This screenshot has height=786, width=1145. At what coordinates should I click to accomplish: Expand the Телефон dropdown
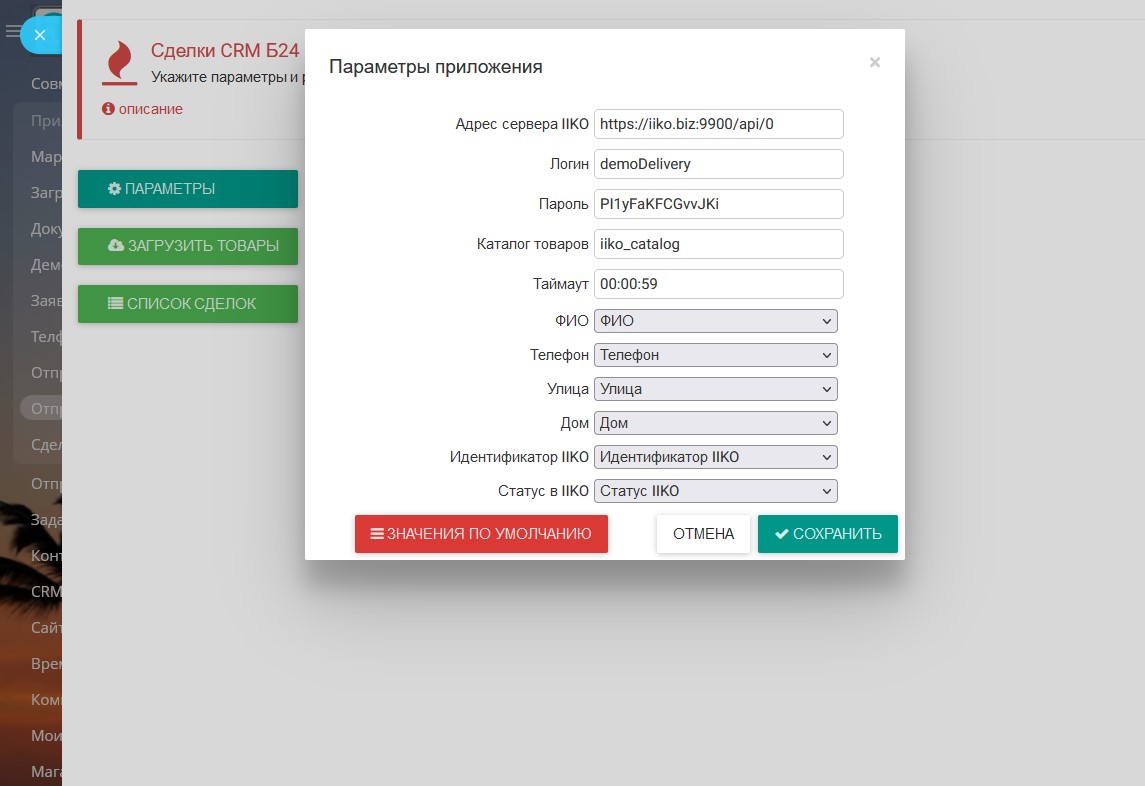[715, 355]
